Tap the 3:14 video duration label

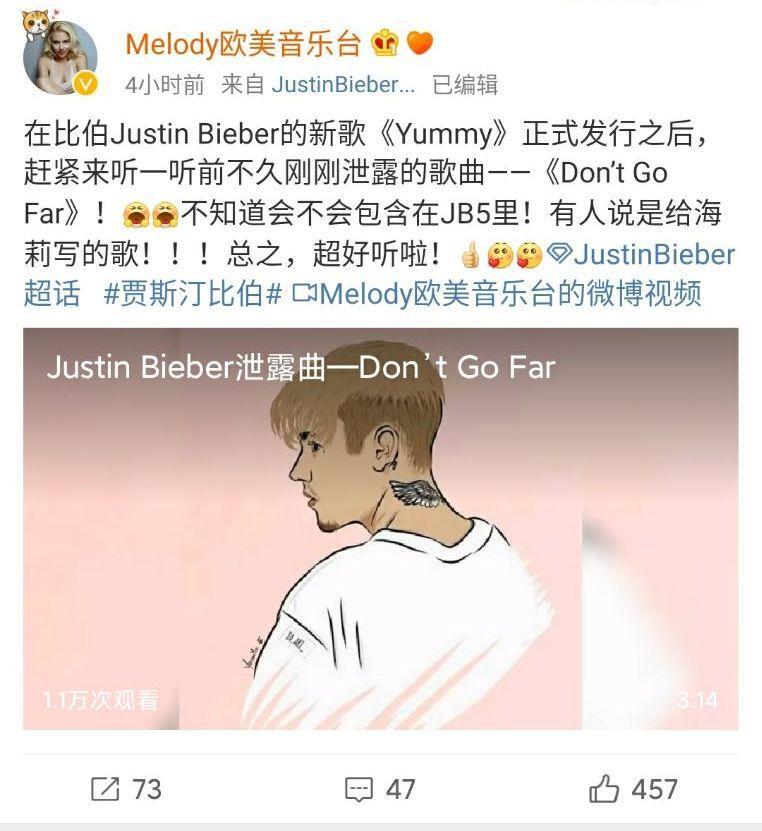click(x=697, y=700)
